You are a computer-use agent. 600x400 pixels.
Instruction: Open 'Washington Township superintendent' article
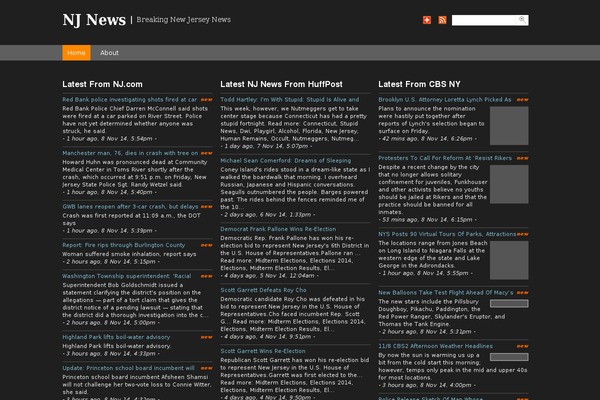click(x=127, y=276)
